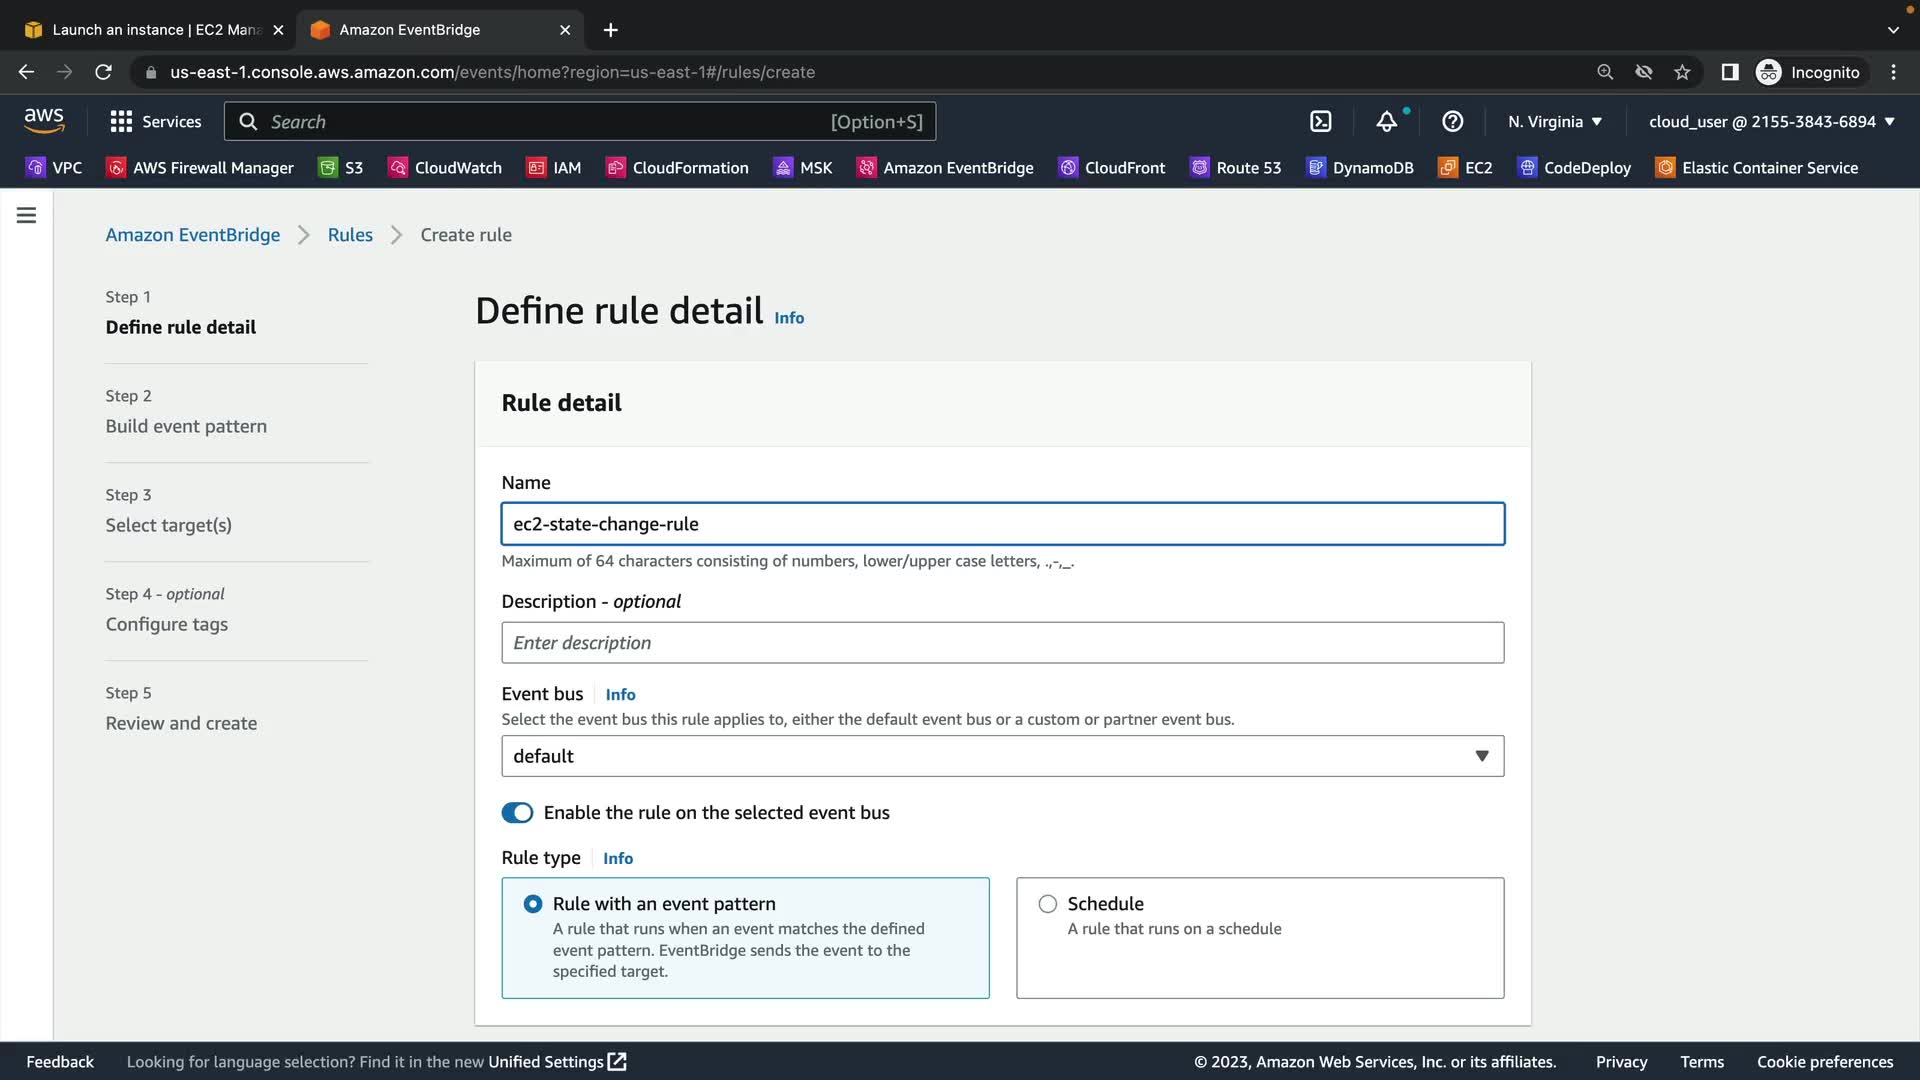Open AWS CloudShell terminal icon
This screenshot has width=1920, height=1080.
1321,122
